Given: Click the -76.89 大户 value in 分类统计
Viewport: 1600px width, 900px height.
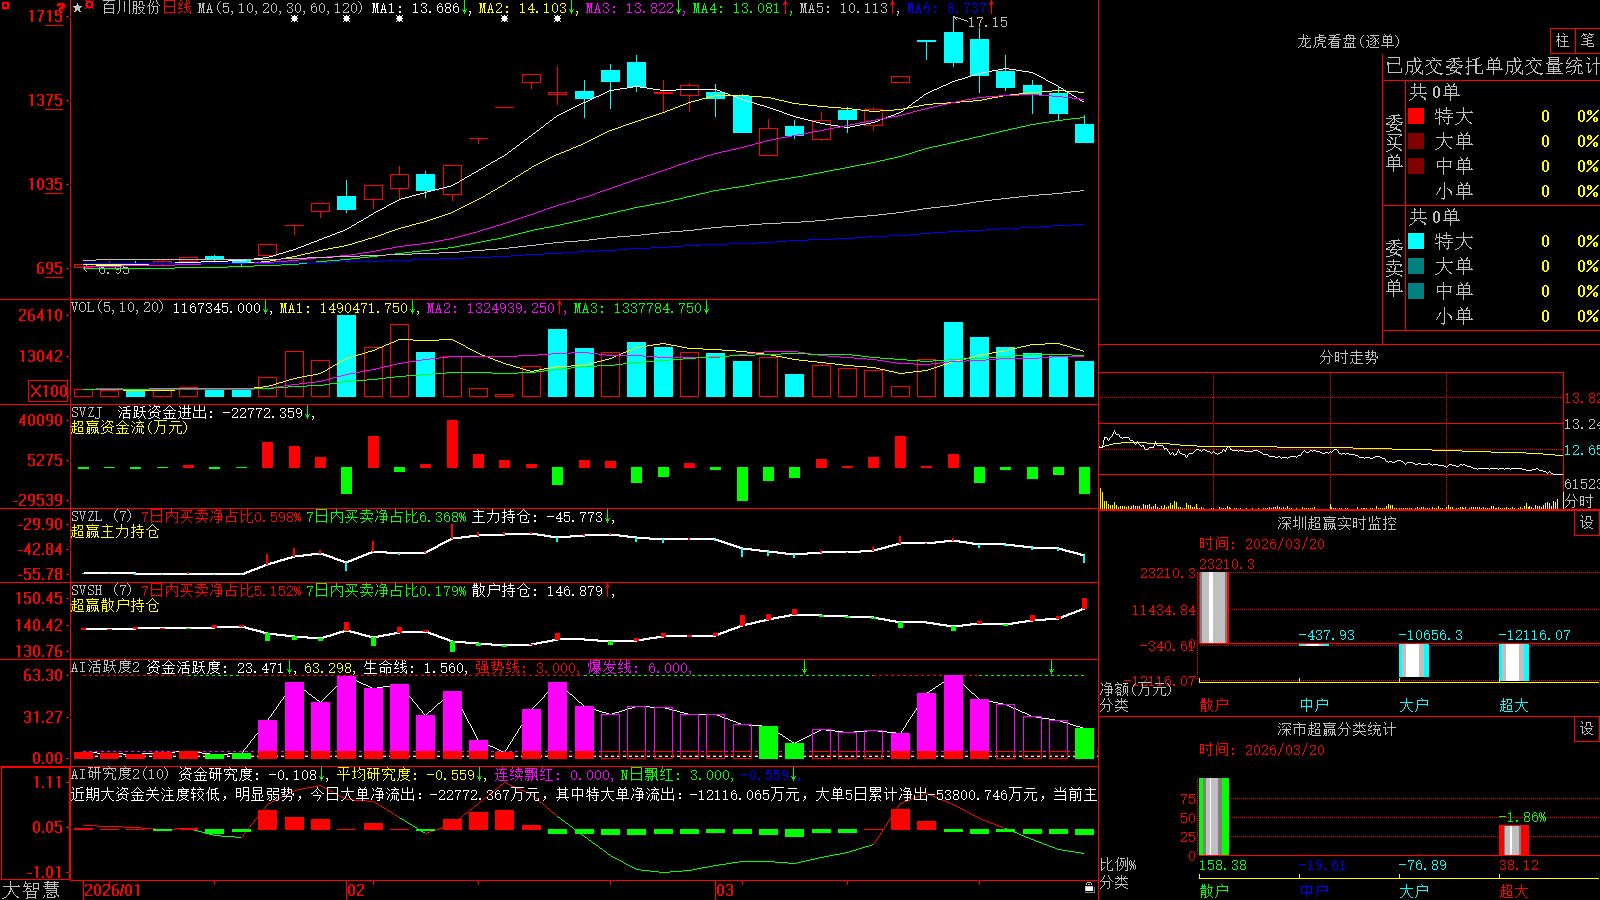Looking at the screenshot, I should (x=1422, y=865).
